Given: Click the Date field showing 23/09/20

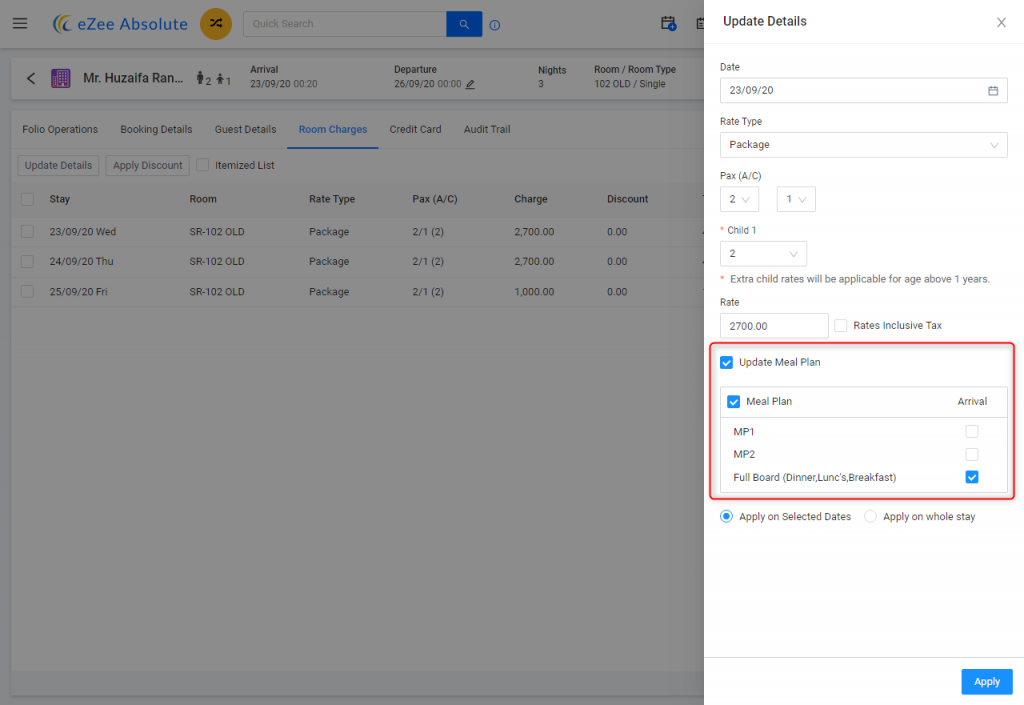Looking at the screenshot, I should pyautogui.click(x=863, y=91).
